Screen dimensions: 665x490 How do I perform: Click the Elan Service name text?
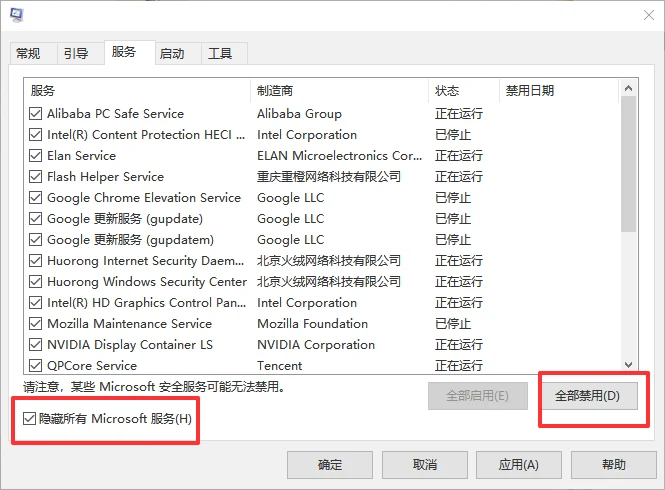tap(81, 156)
